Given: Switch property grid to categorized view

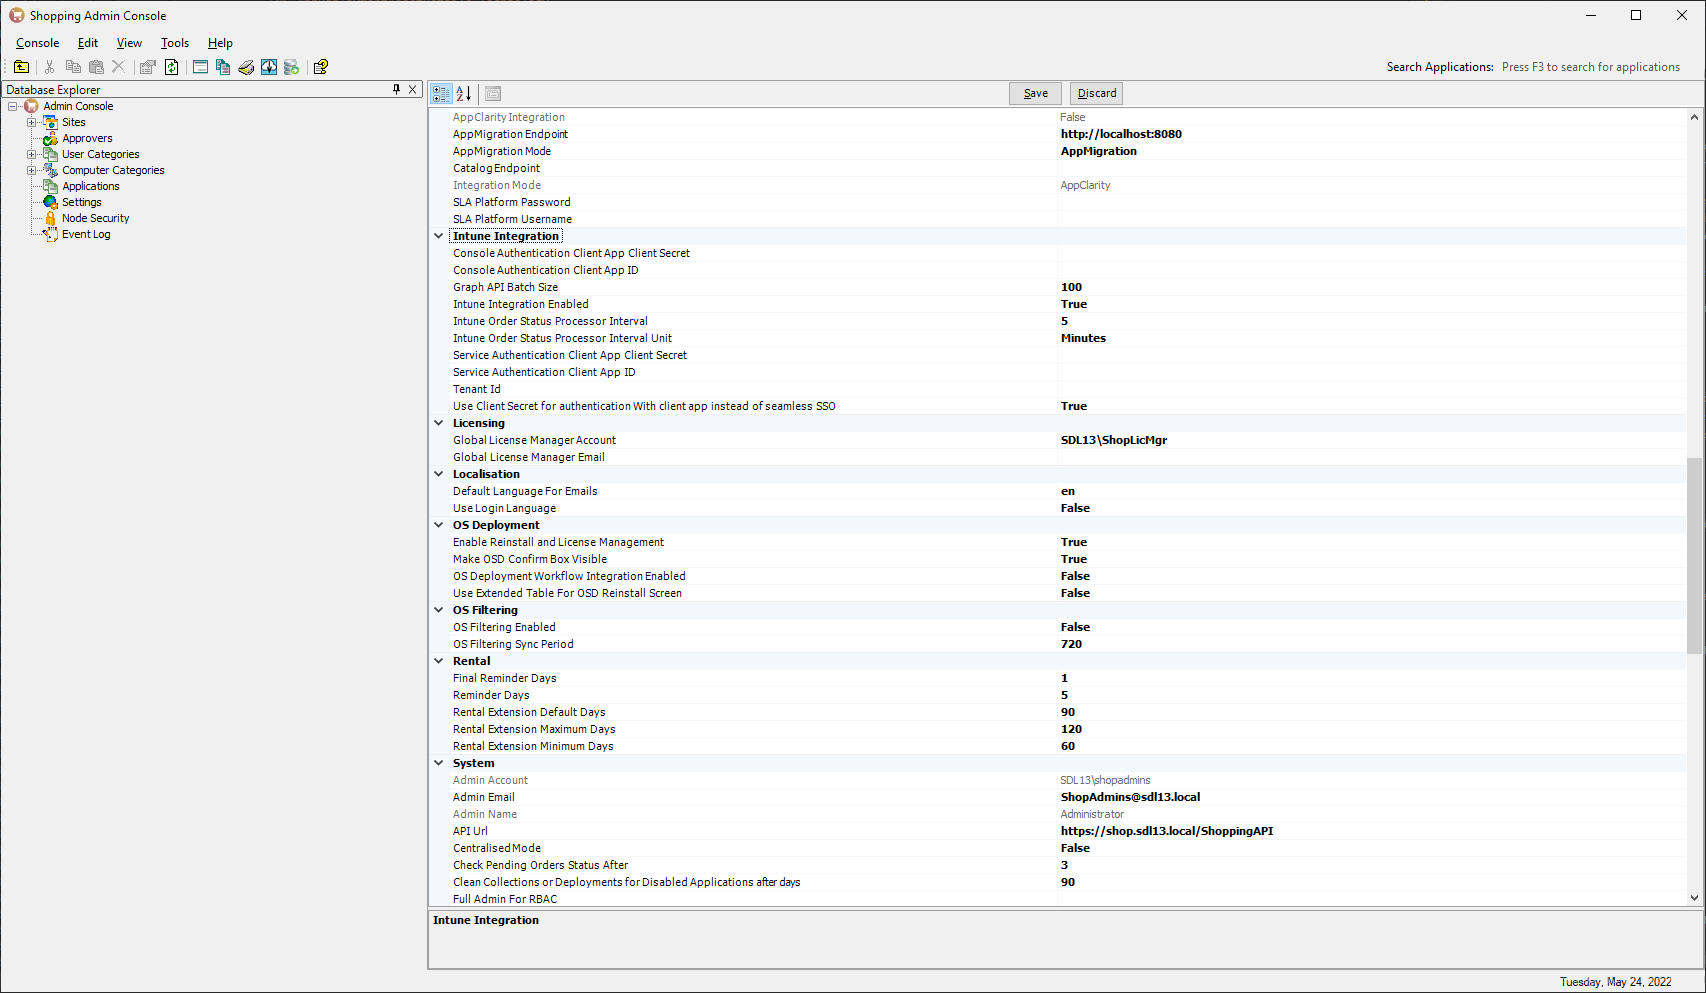Looking at the screenshot, I should click(x=441, y=93).
